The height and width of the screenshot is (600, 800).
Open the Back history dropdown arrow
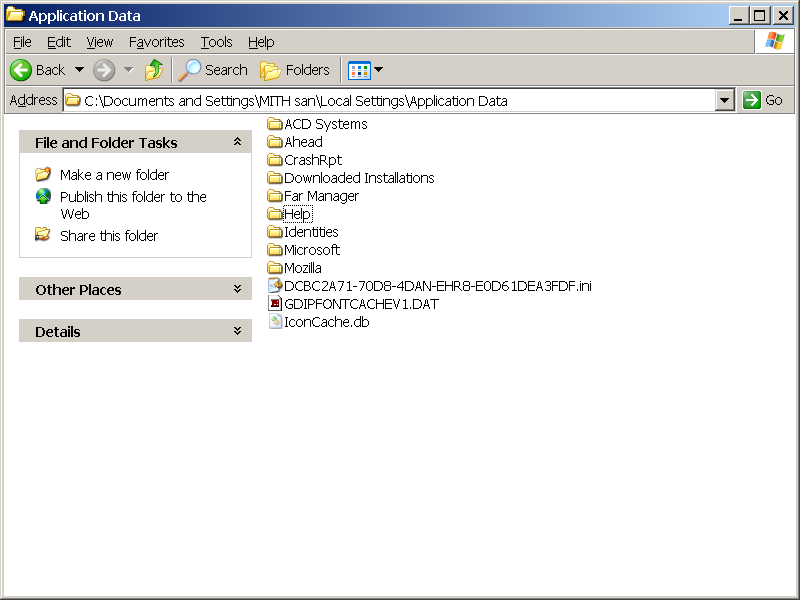tap(79, 69)
